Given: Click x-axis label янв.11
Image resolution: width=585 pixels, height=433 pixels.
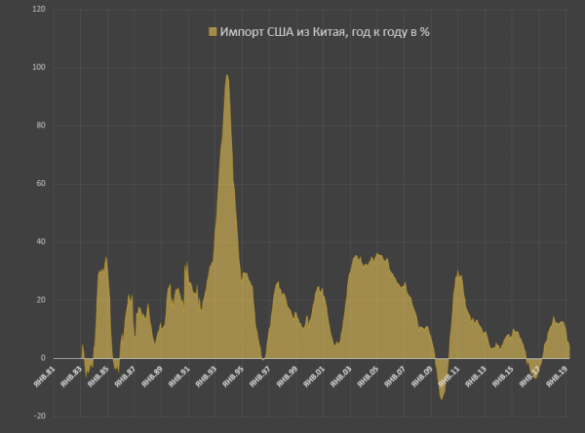Looking at the screenshot, I should [x=449, y=377].
